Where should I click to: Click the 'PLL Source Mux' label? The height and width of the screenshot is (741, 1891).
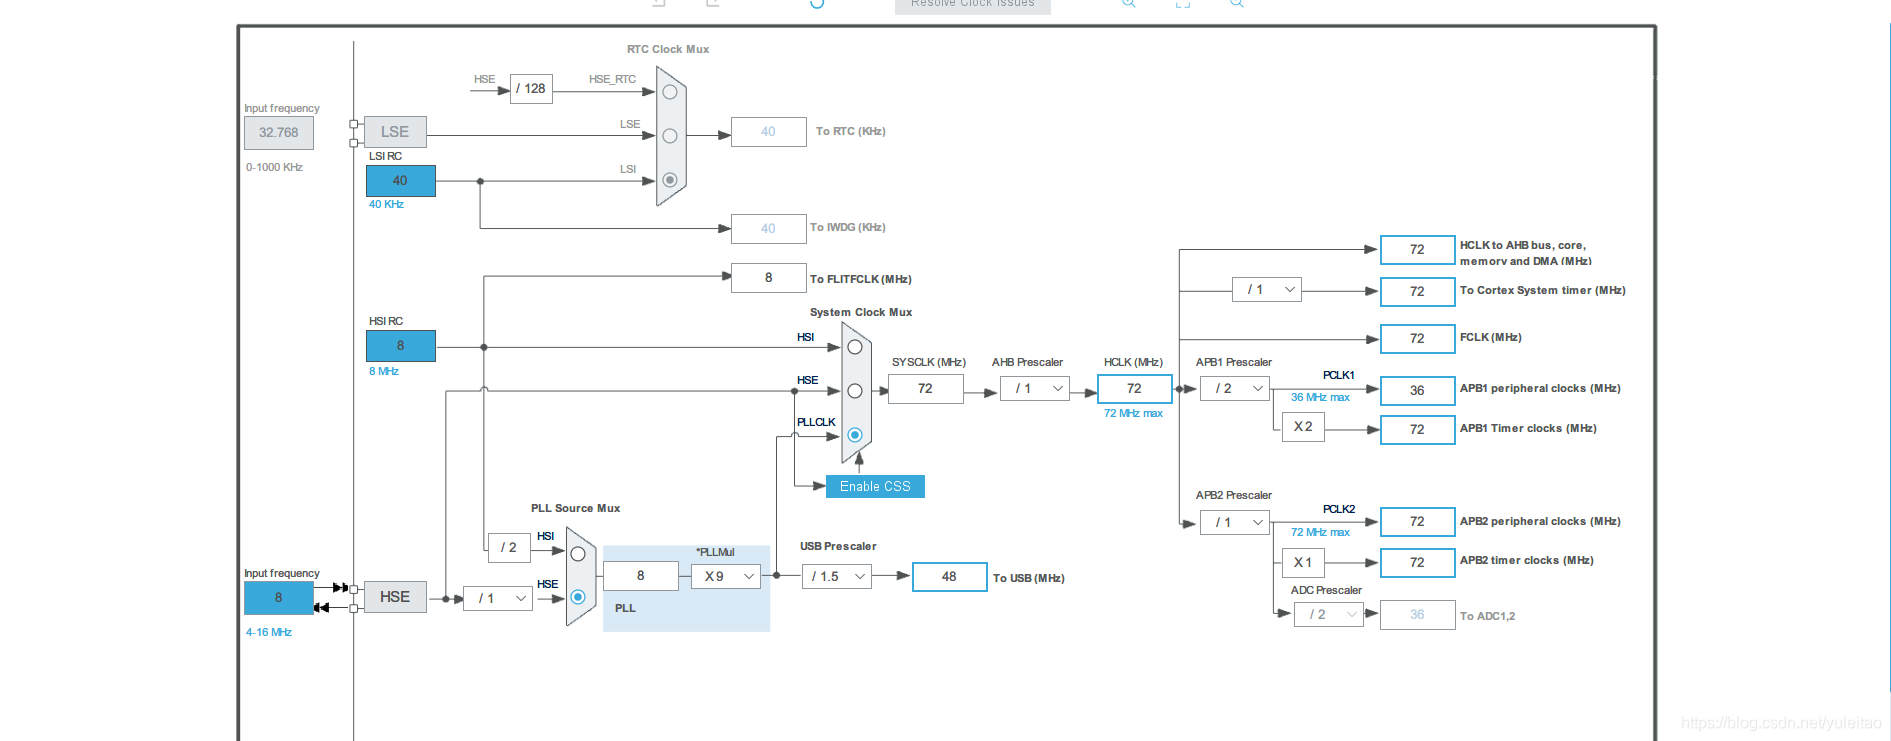tap(575, 508)
